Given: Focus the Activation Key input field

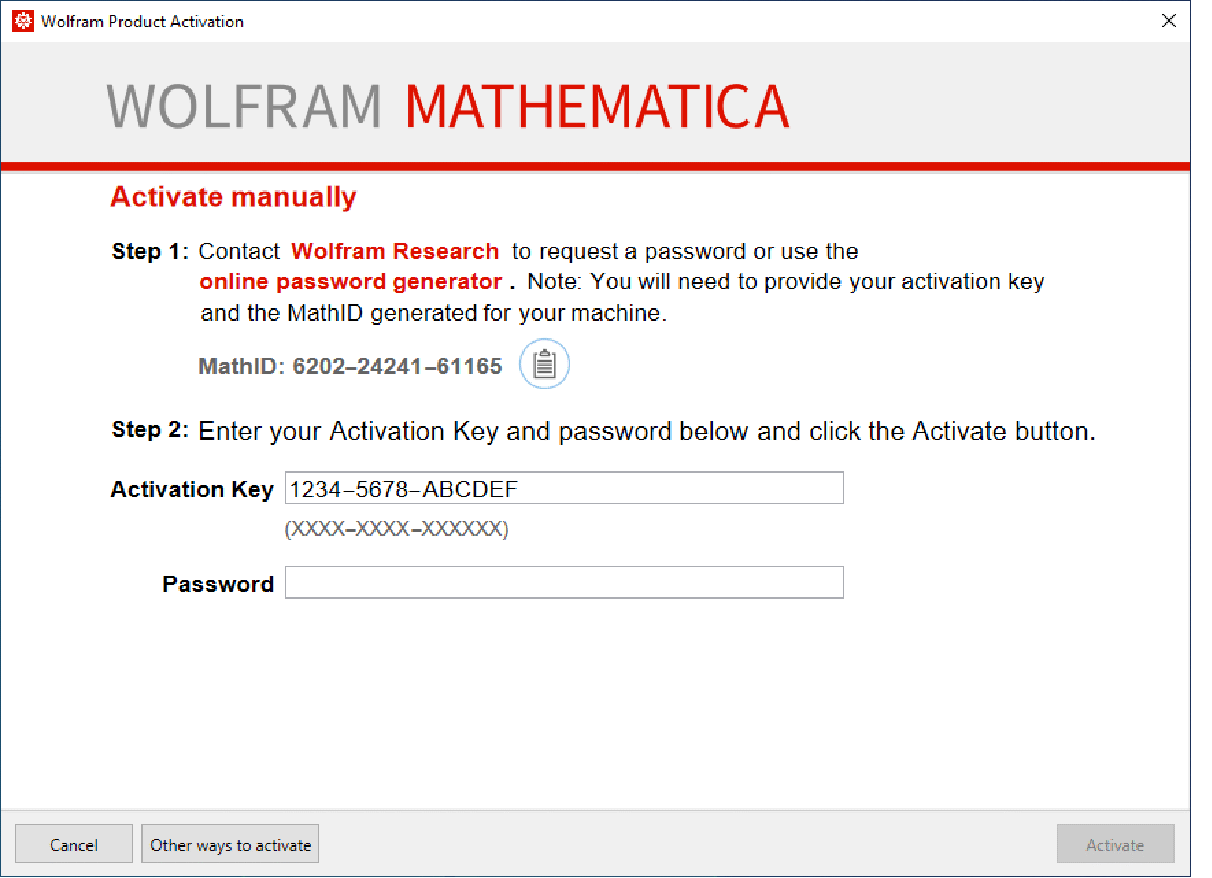Looking at the screenshot, I should [564, 489].
